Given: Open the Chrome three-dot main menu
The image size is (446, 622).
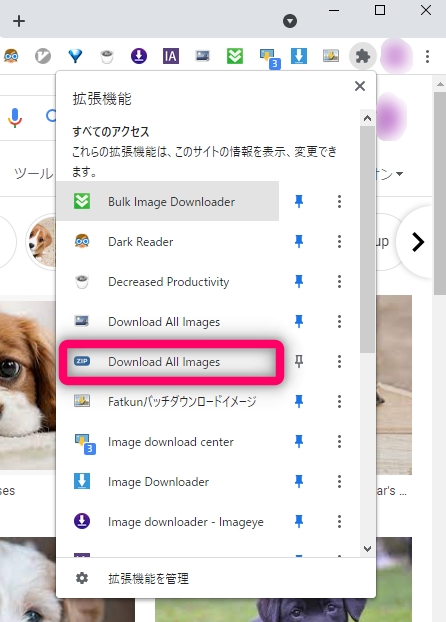Looking at the screenshot, I should [x=427, y=56].
